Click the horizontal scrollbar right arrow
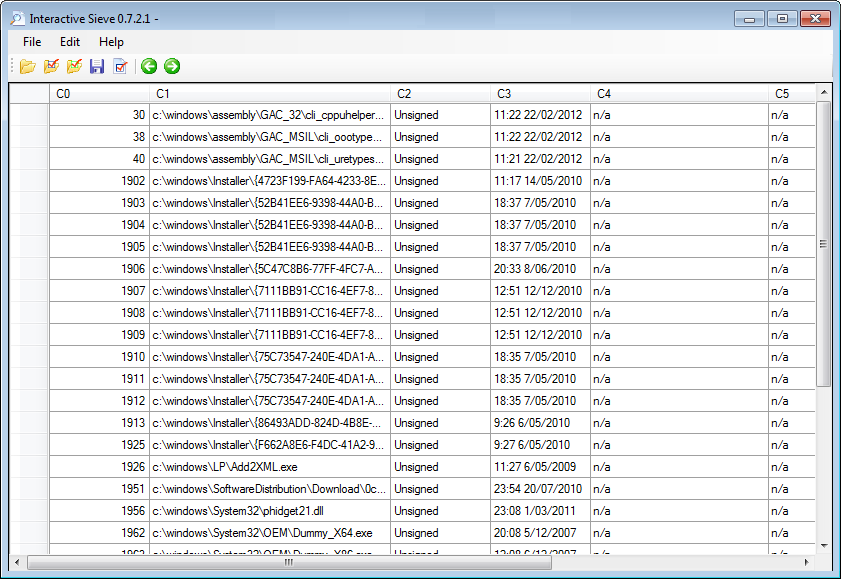This screenshot has width=841, height=579. click(x=808, y=562)
